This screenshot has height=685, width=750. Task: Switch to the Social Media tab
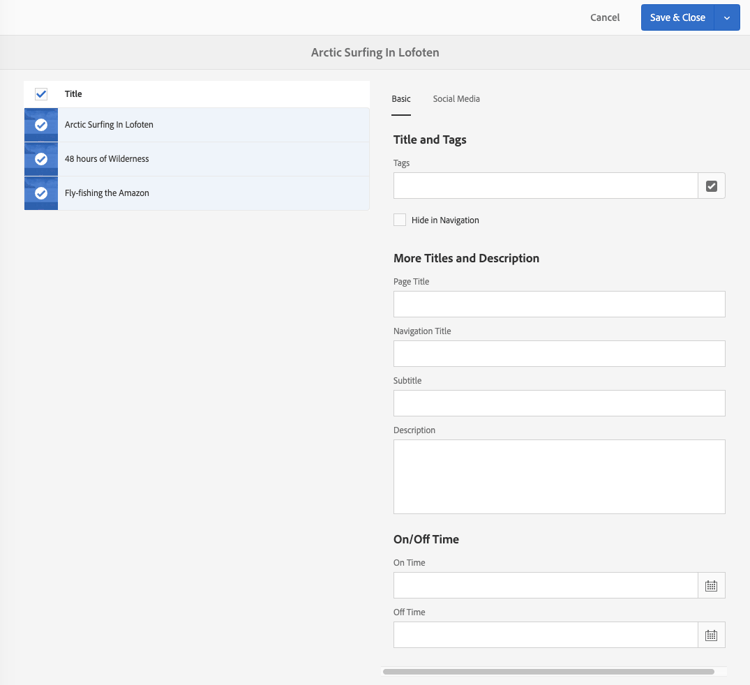[x=456, y=99]
